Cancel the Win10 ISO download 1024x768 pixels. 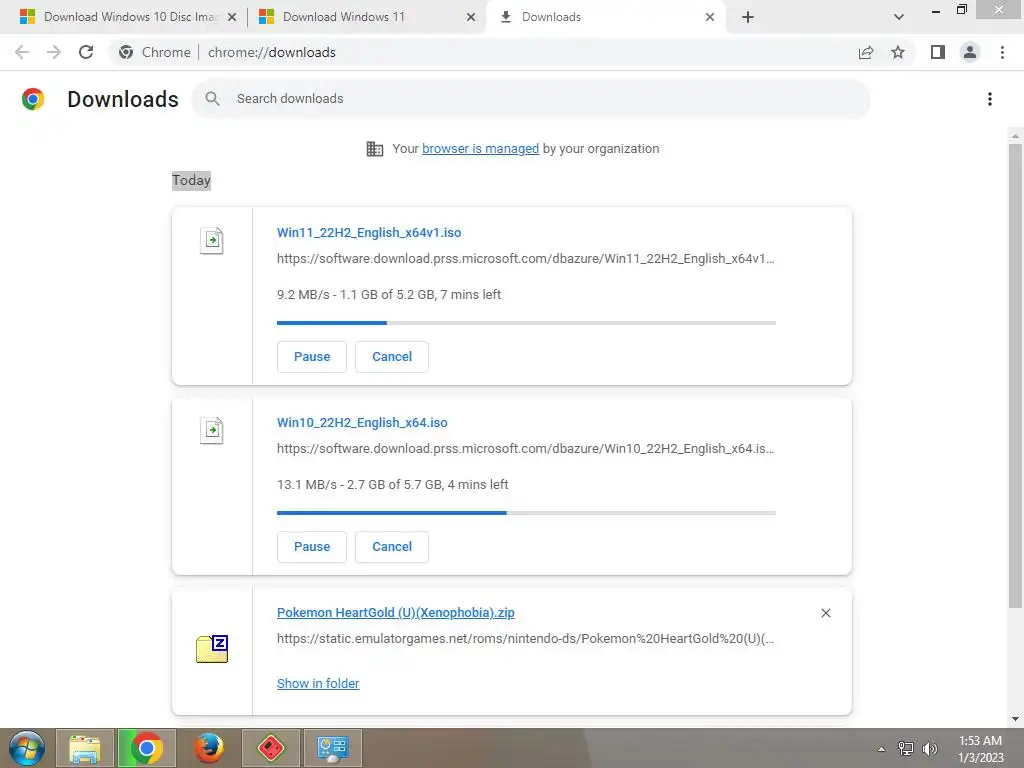(x=392, y=547)
